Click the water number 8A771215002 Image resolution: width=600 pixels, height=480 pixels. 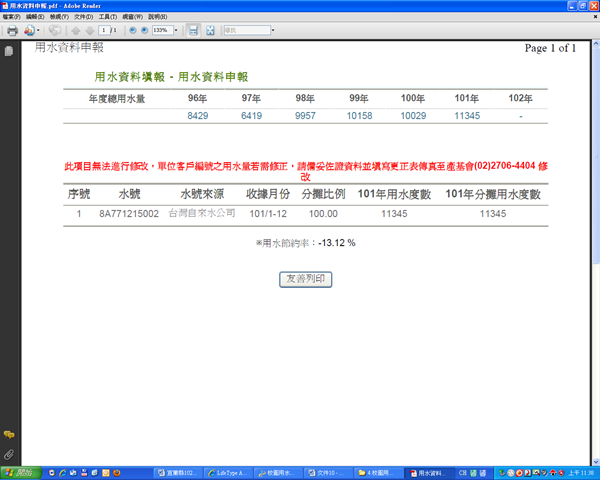tap(129, 214)
